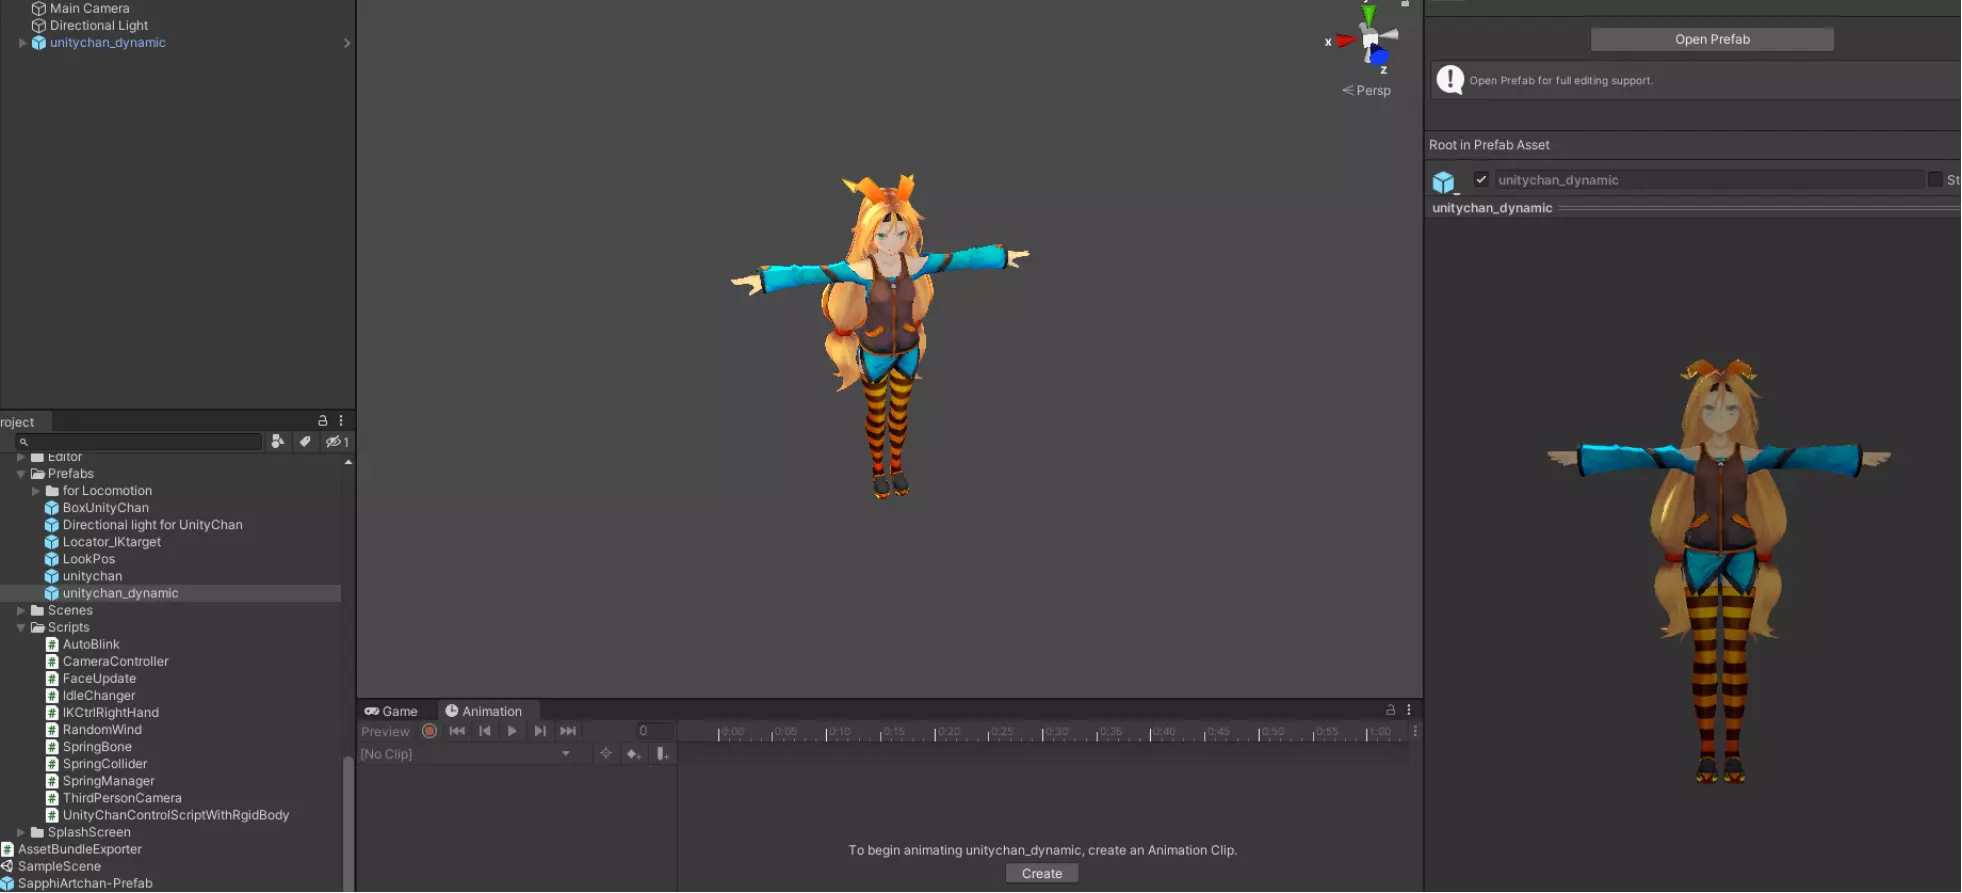Collapse the Scripts folder
This screenshot has width=1962, height=893.
point(21,628)
